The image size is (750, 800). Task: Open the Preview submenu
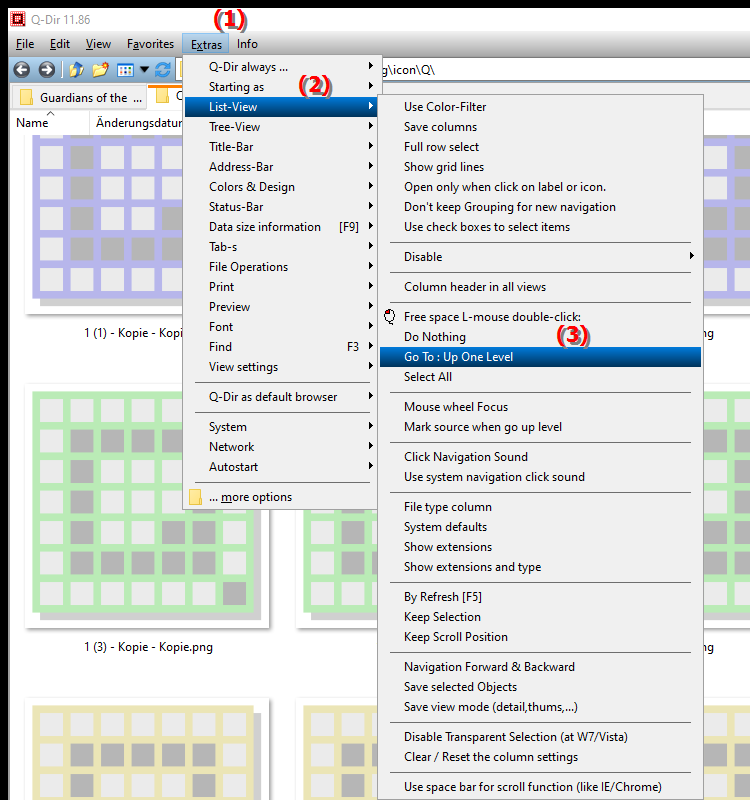[x=281, y=307]
